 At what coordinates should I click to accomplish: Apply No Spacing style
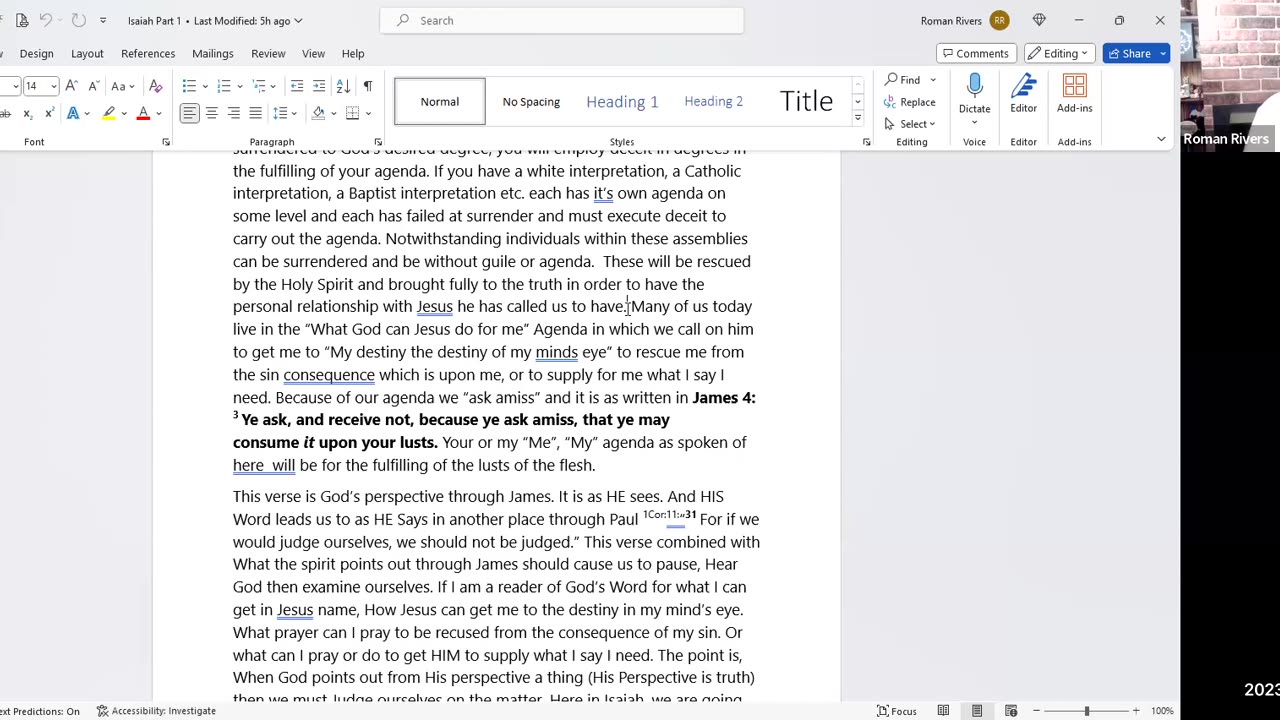531,101
